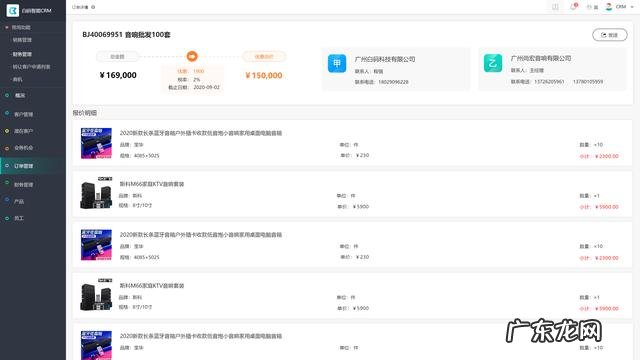
Task: Open 产品 menu
Action: (19, 201)
